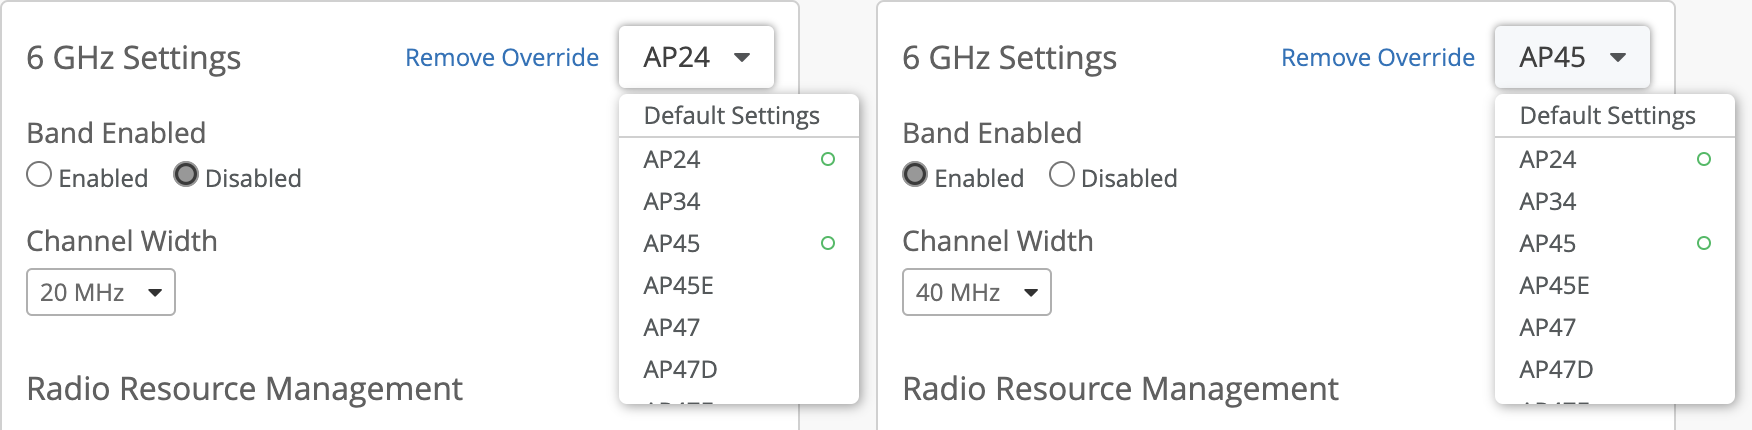Open the 40 MHz Channel Width dropdown

pyautogui.click(x=977, y=292)
